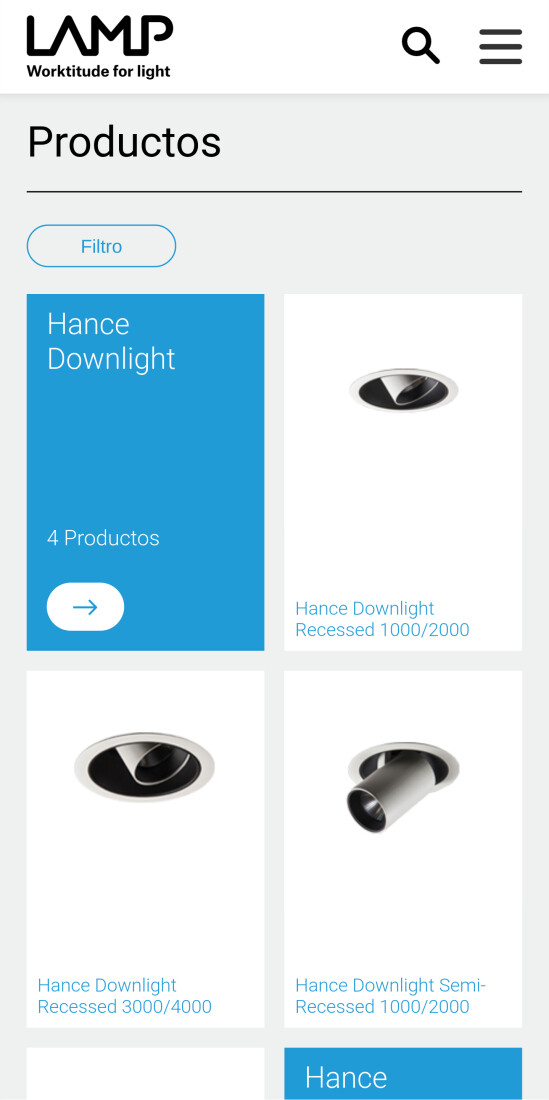Click the LAMP Worktitude for light logo
549x1100 pixels.
[x=100, y=46]
